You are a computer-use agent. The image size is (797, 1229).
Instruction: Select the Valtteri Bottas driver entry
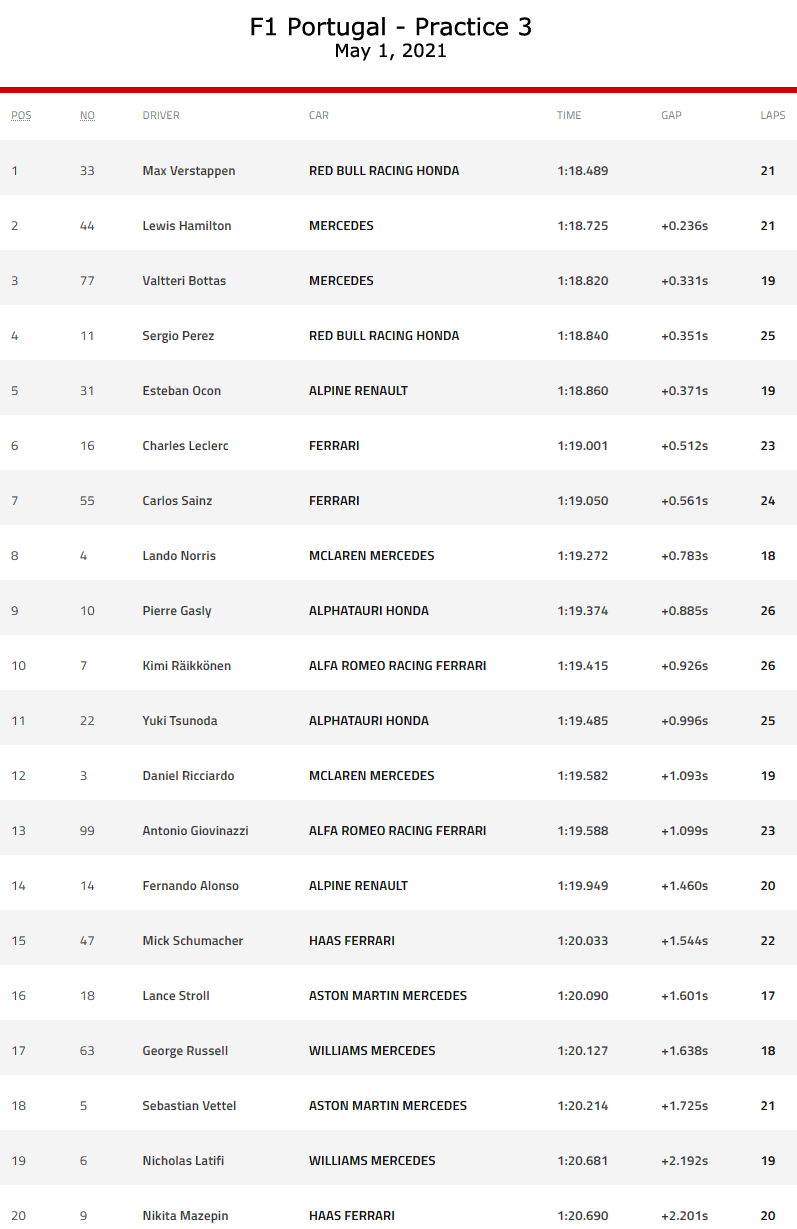point(184,281)
